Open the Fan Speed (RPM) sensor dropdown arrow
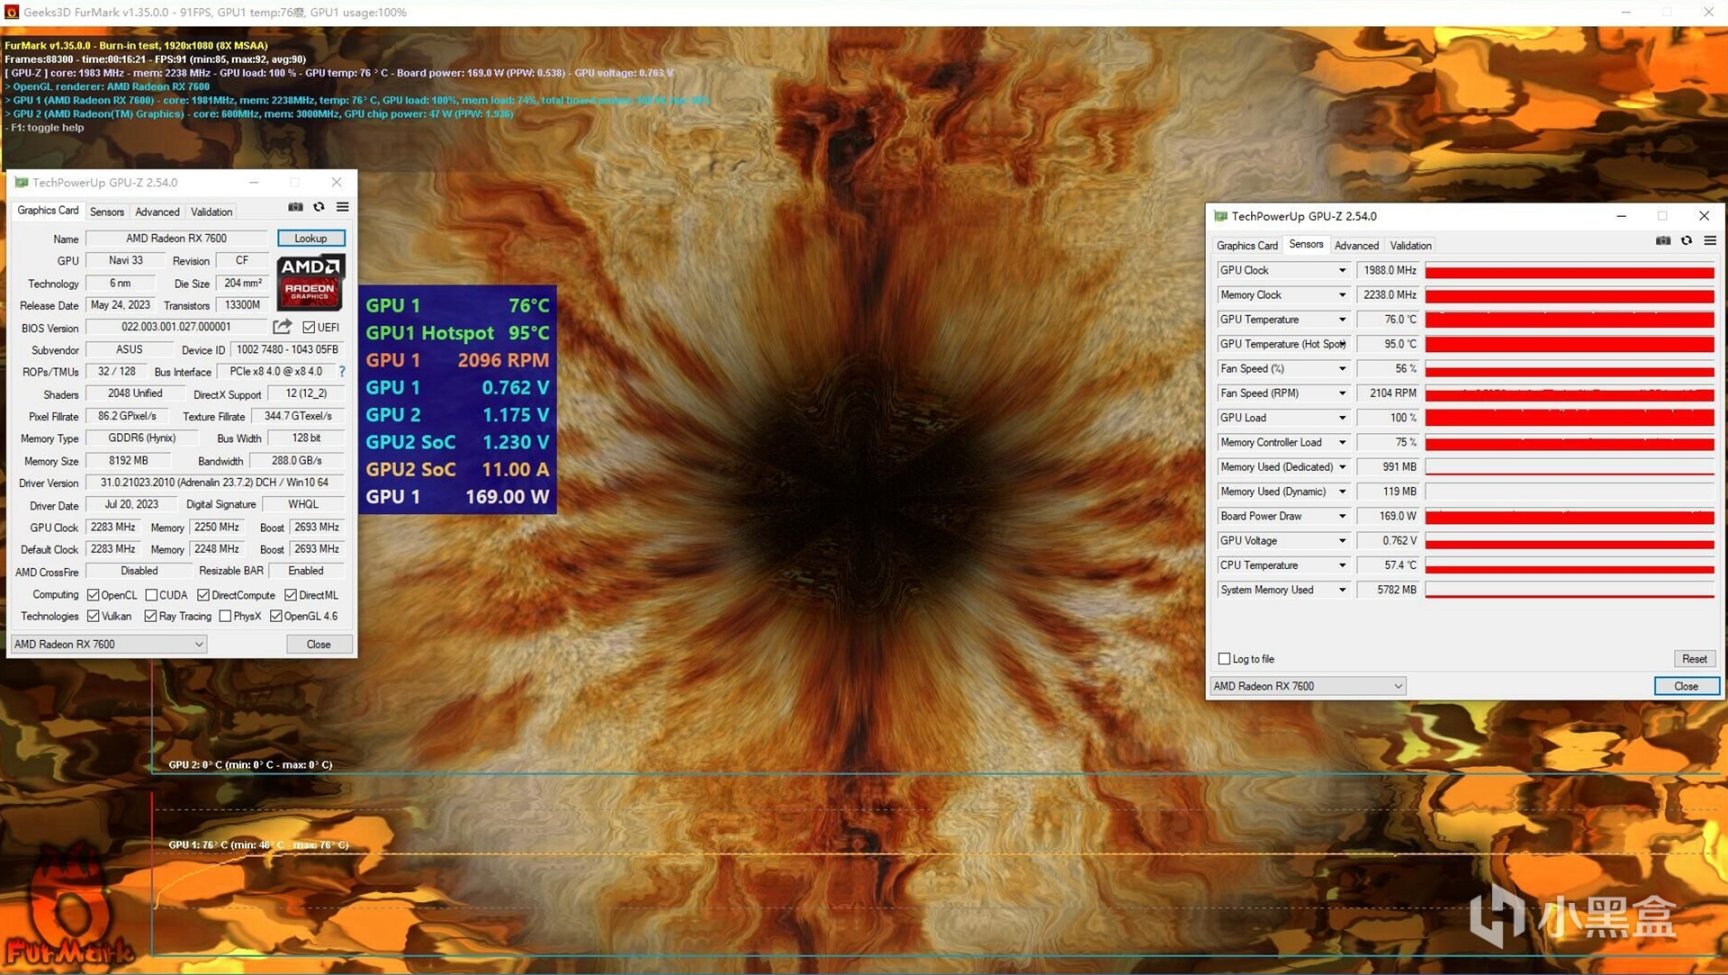Viewport: 1728px width, 975px height. [x=1342, y=394]
